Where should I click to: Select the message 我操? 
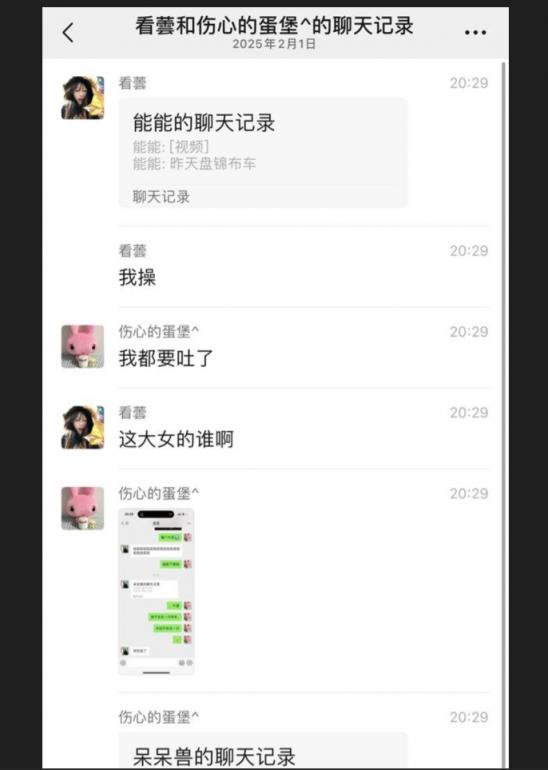tap(137, 277)
